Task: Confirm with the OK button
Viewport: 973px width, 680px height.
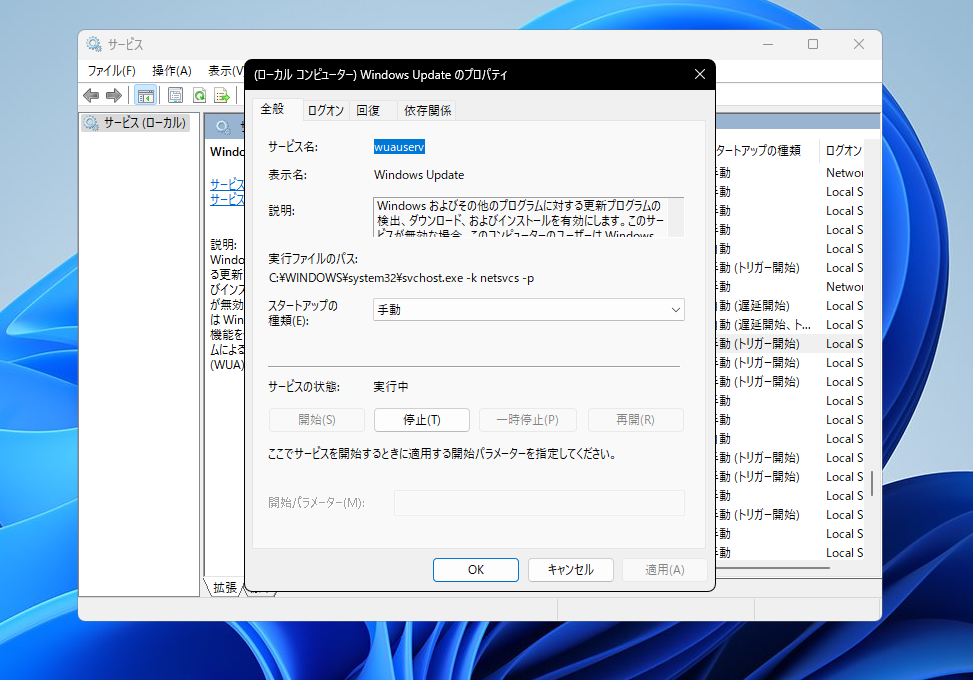Action: coord(476,570)
